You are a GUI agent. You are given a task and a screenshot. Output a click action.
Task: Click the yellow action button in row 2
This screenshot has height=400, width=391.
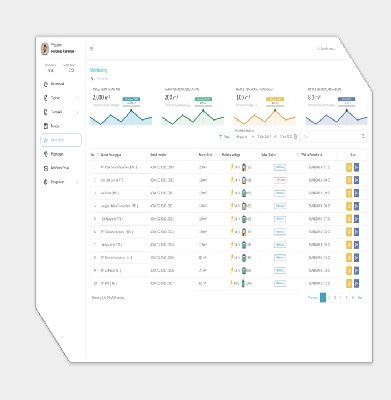349,180
